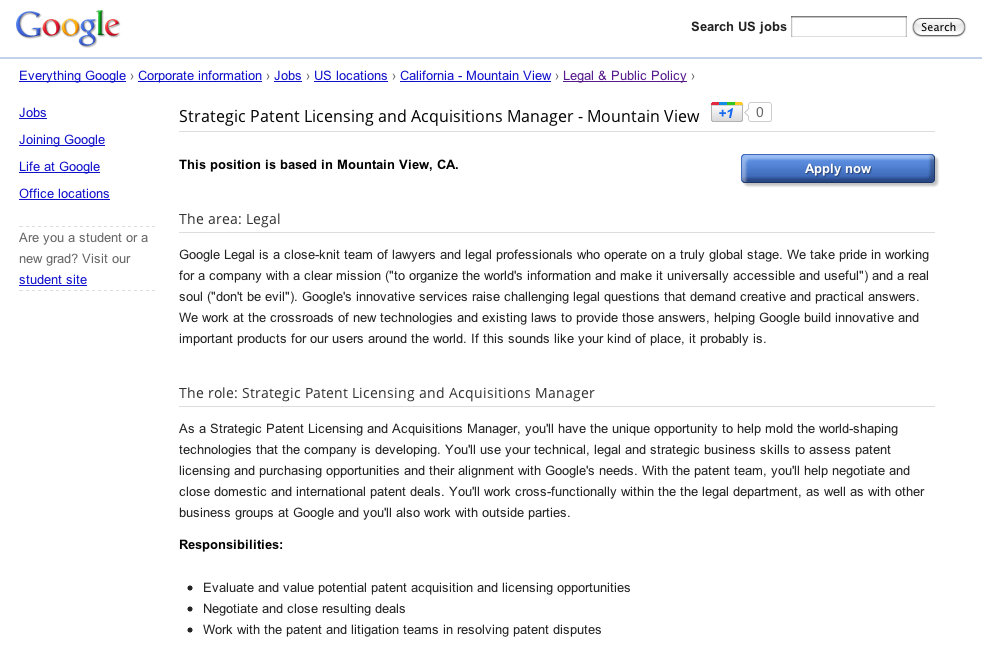Image resolution: width=982 pixels, height=664 pixels.
Task: Click the Google logo
Action: [x=68, y=28]
